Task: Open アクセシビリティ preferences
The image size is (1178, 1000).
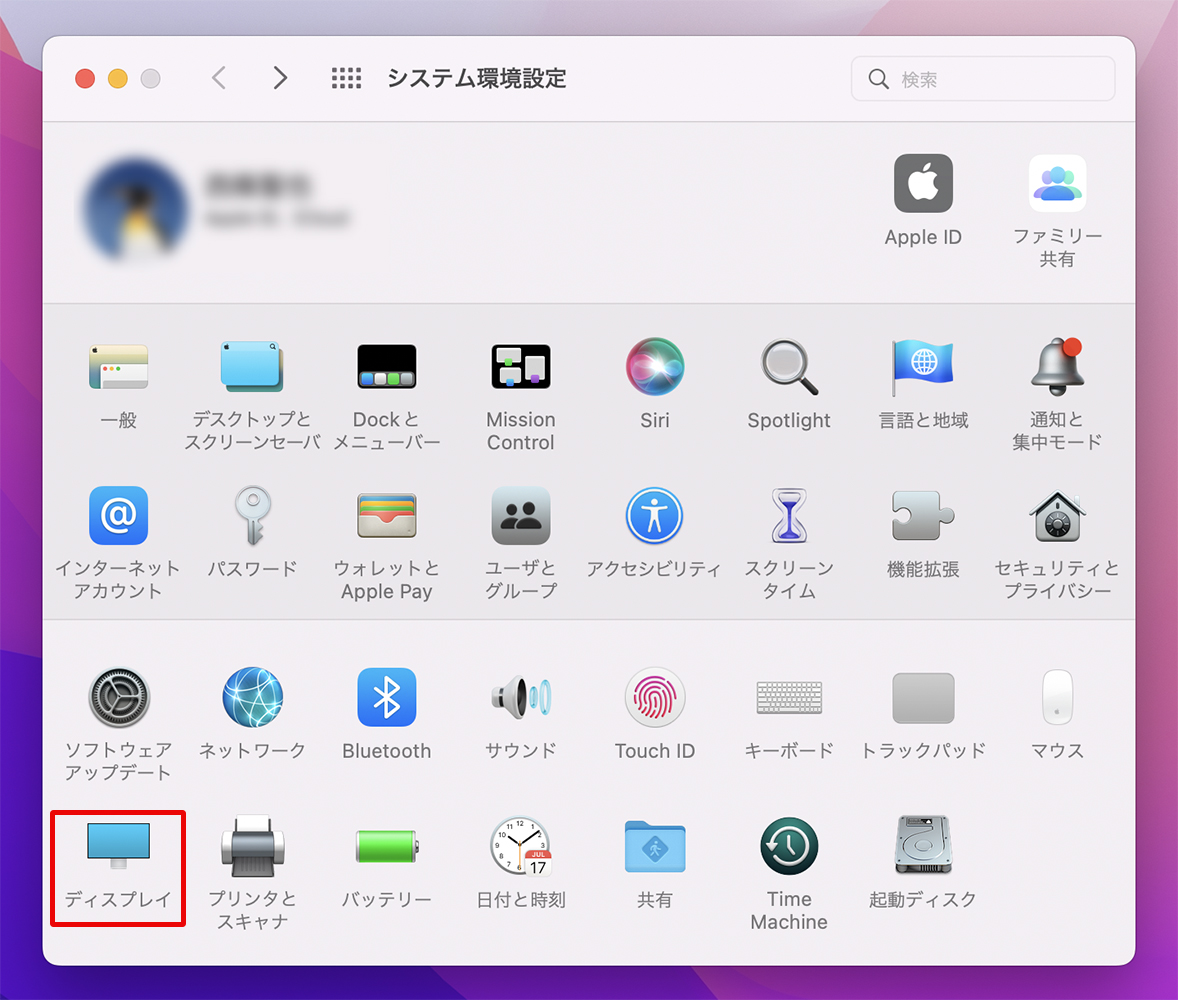Action: [x=655, y=515]
